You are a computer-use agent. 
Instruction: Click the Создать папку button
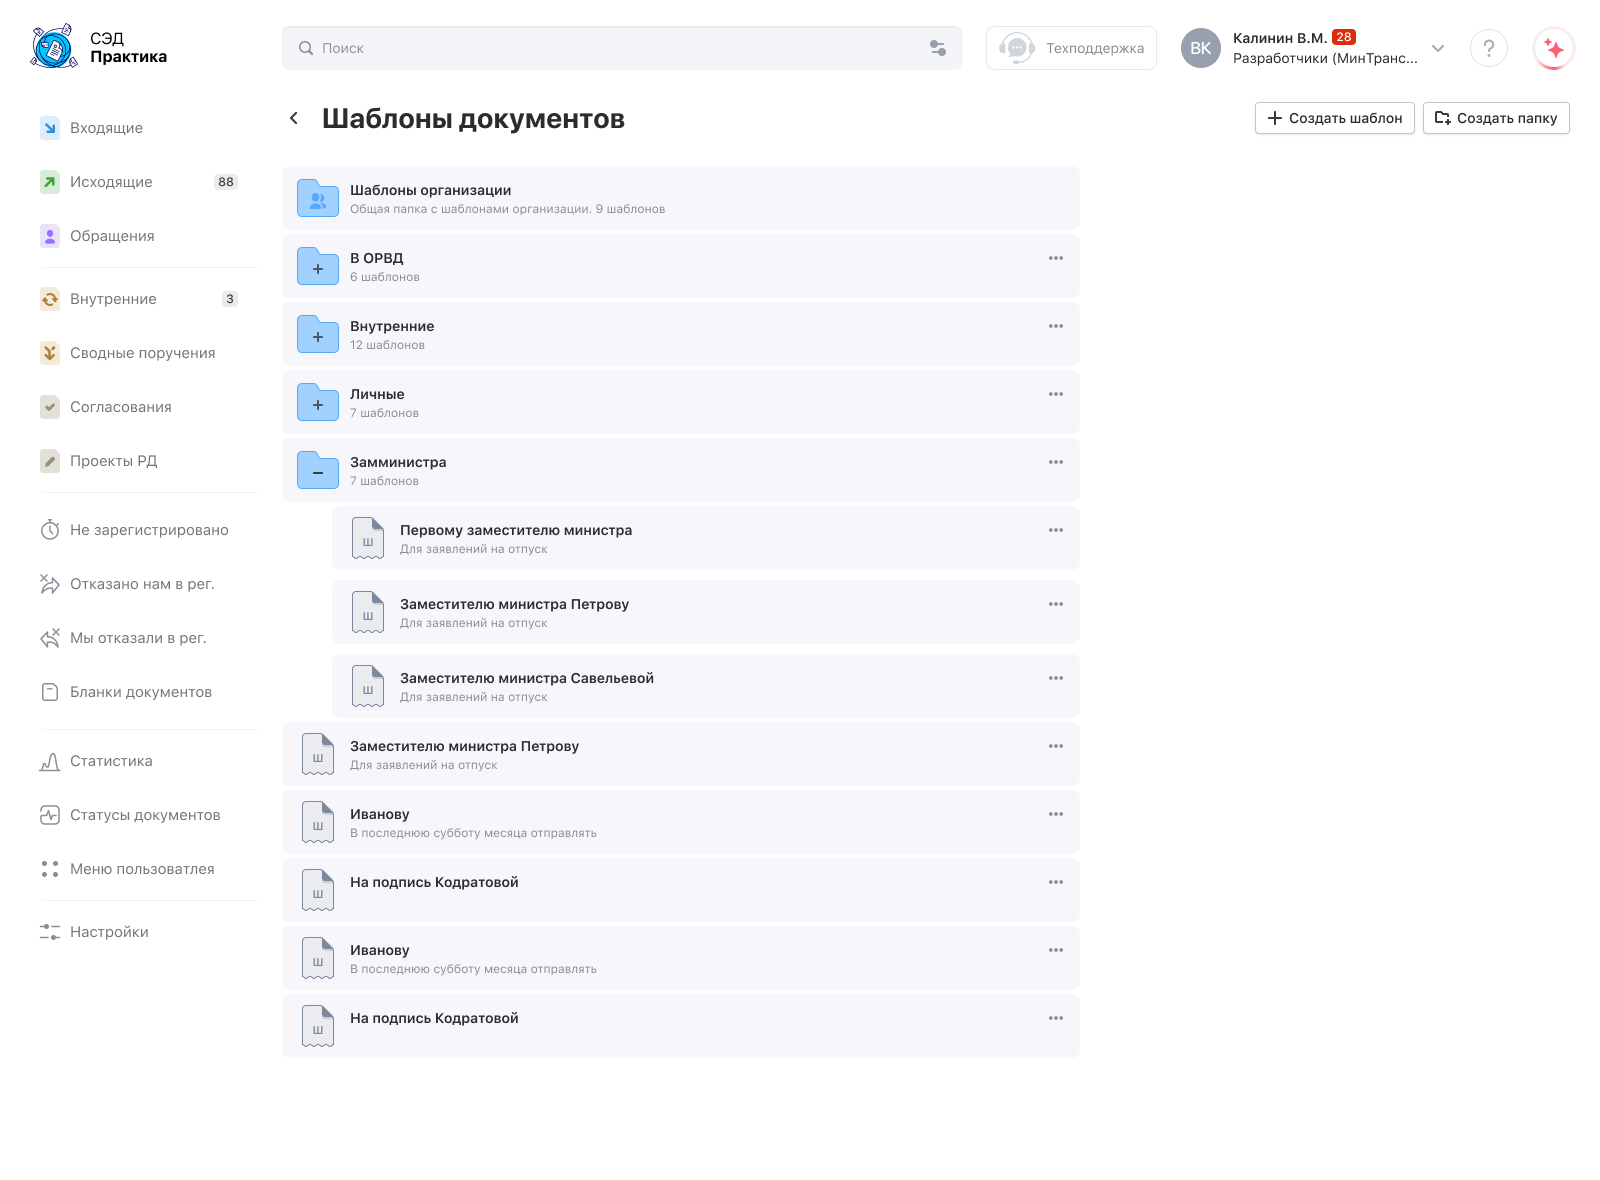1495,118
